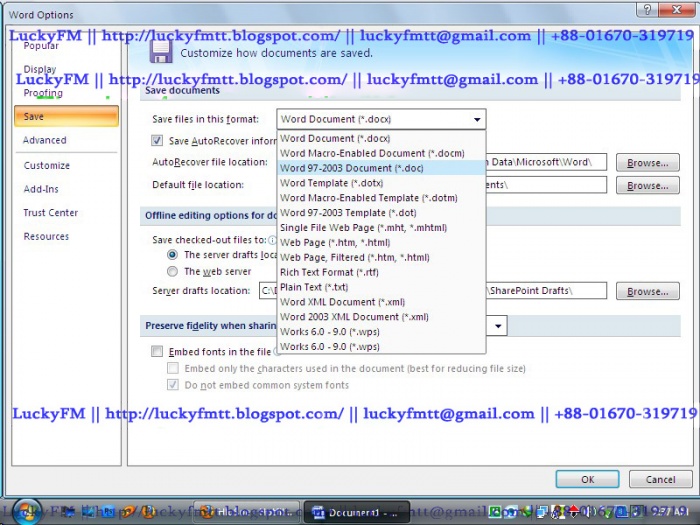Open the Display category

67,69
